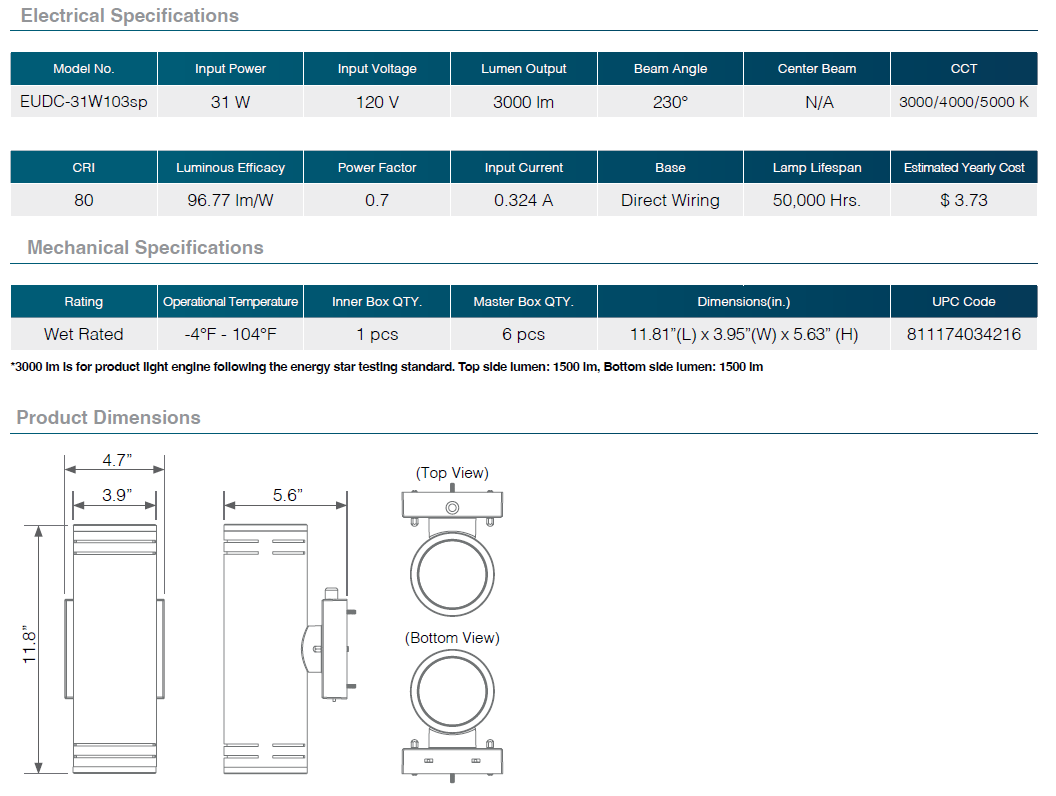
Task: Click the front view fixture drawing
Action: click(114, 649)
